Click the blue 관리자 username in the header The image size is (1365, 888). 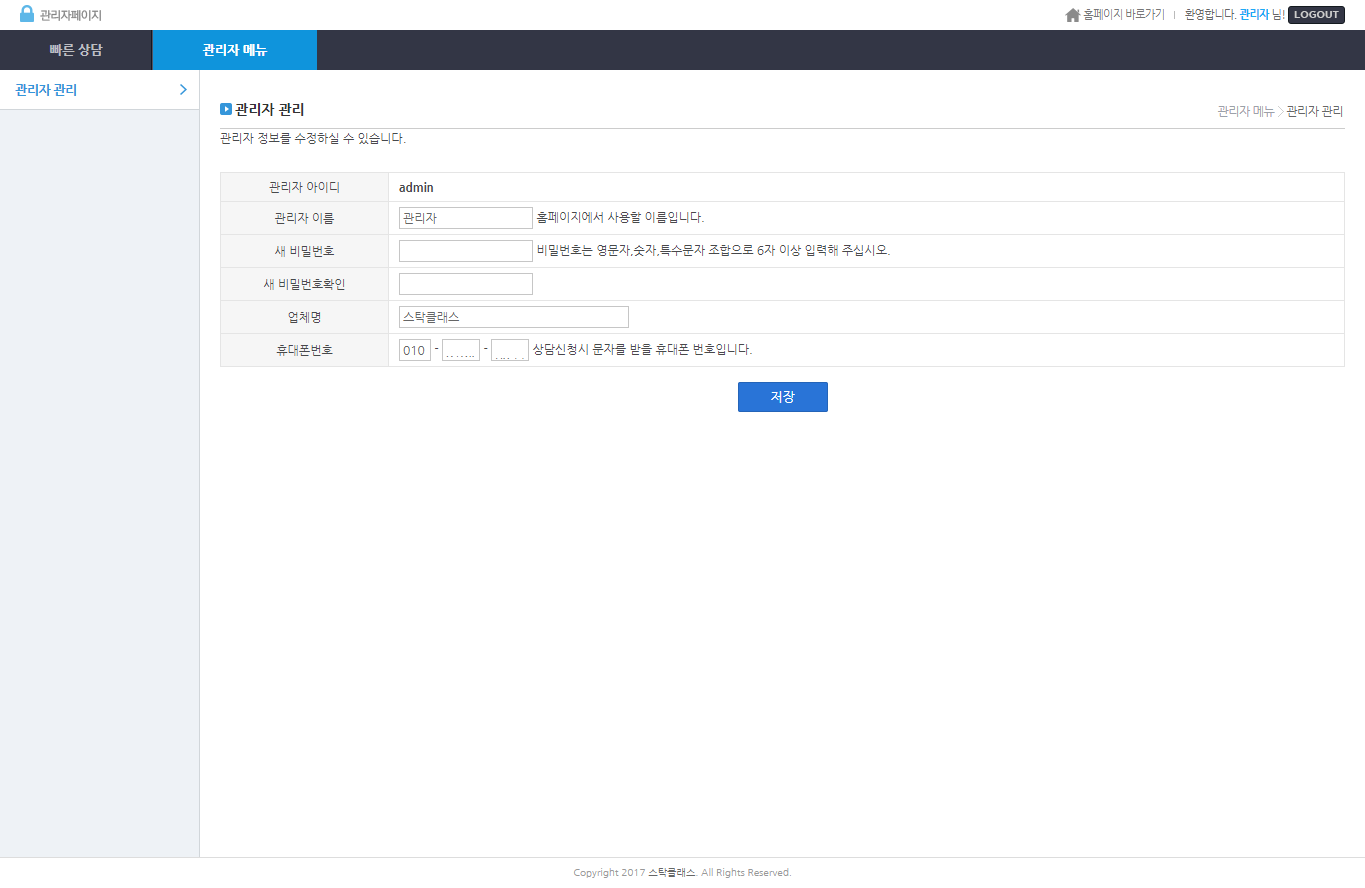click(x=1254, y=15)
